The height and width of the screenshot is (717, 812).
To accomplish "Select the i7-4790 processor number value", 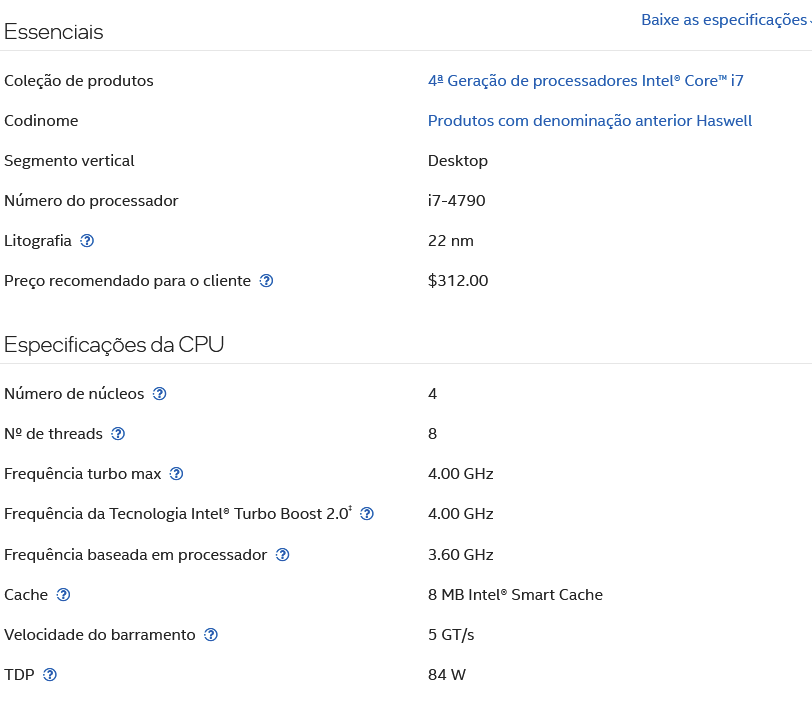I will point(457,200).
